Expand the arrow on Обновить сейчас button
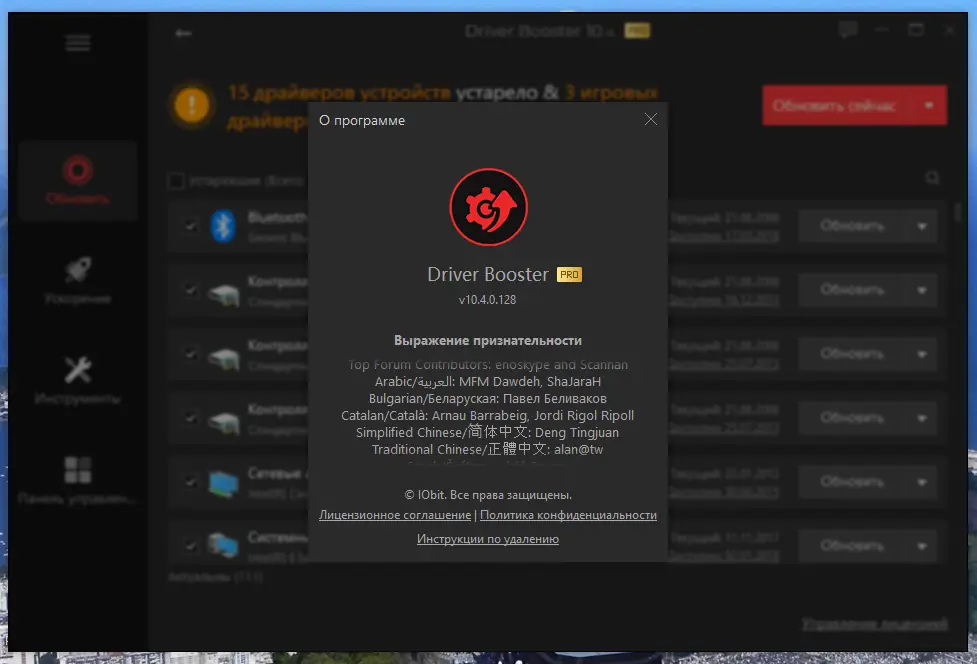Screen dimensions: 977x664 [928, 105]
